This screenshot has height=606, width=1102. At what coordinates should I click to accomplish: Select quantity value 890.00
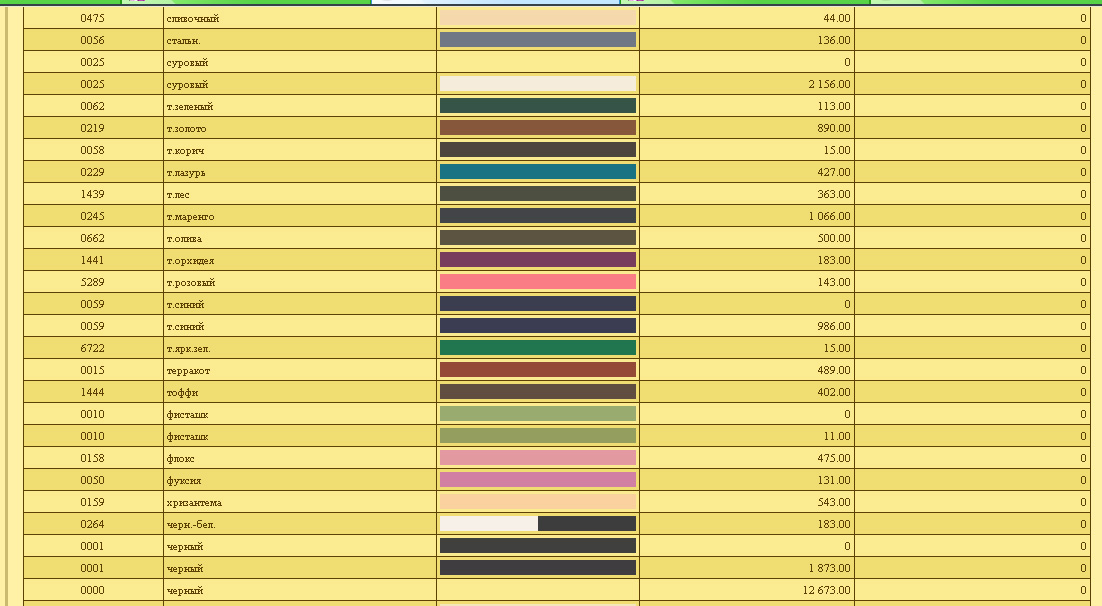click(834, 128)
